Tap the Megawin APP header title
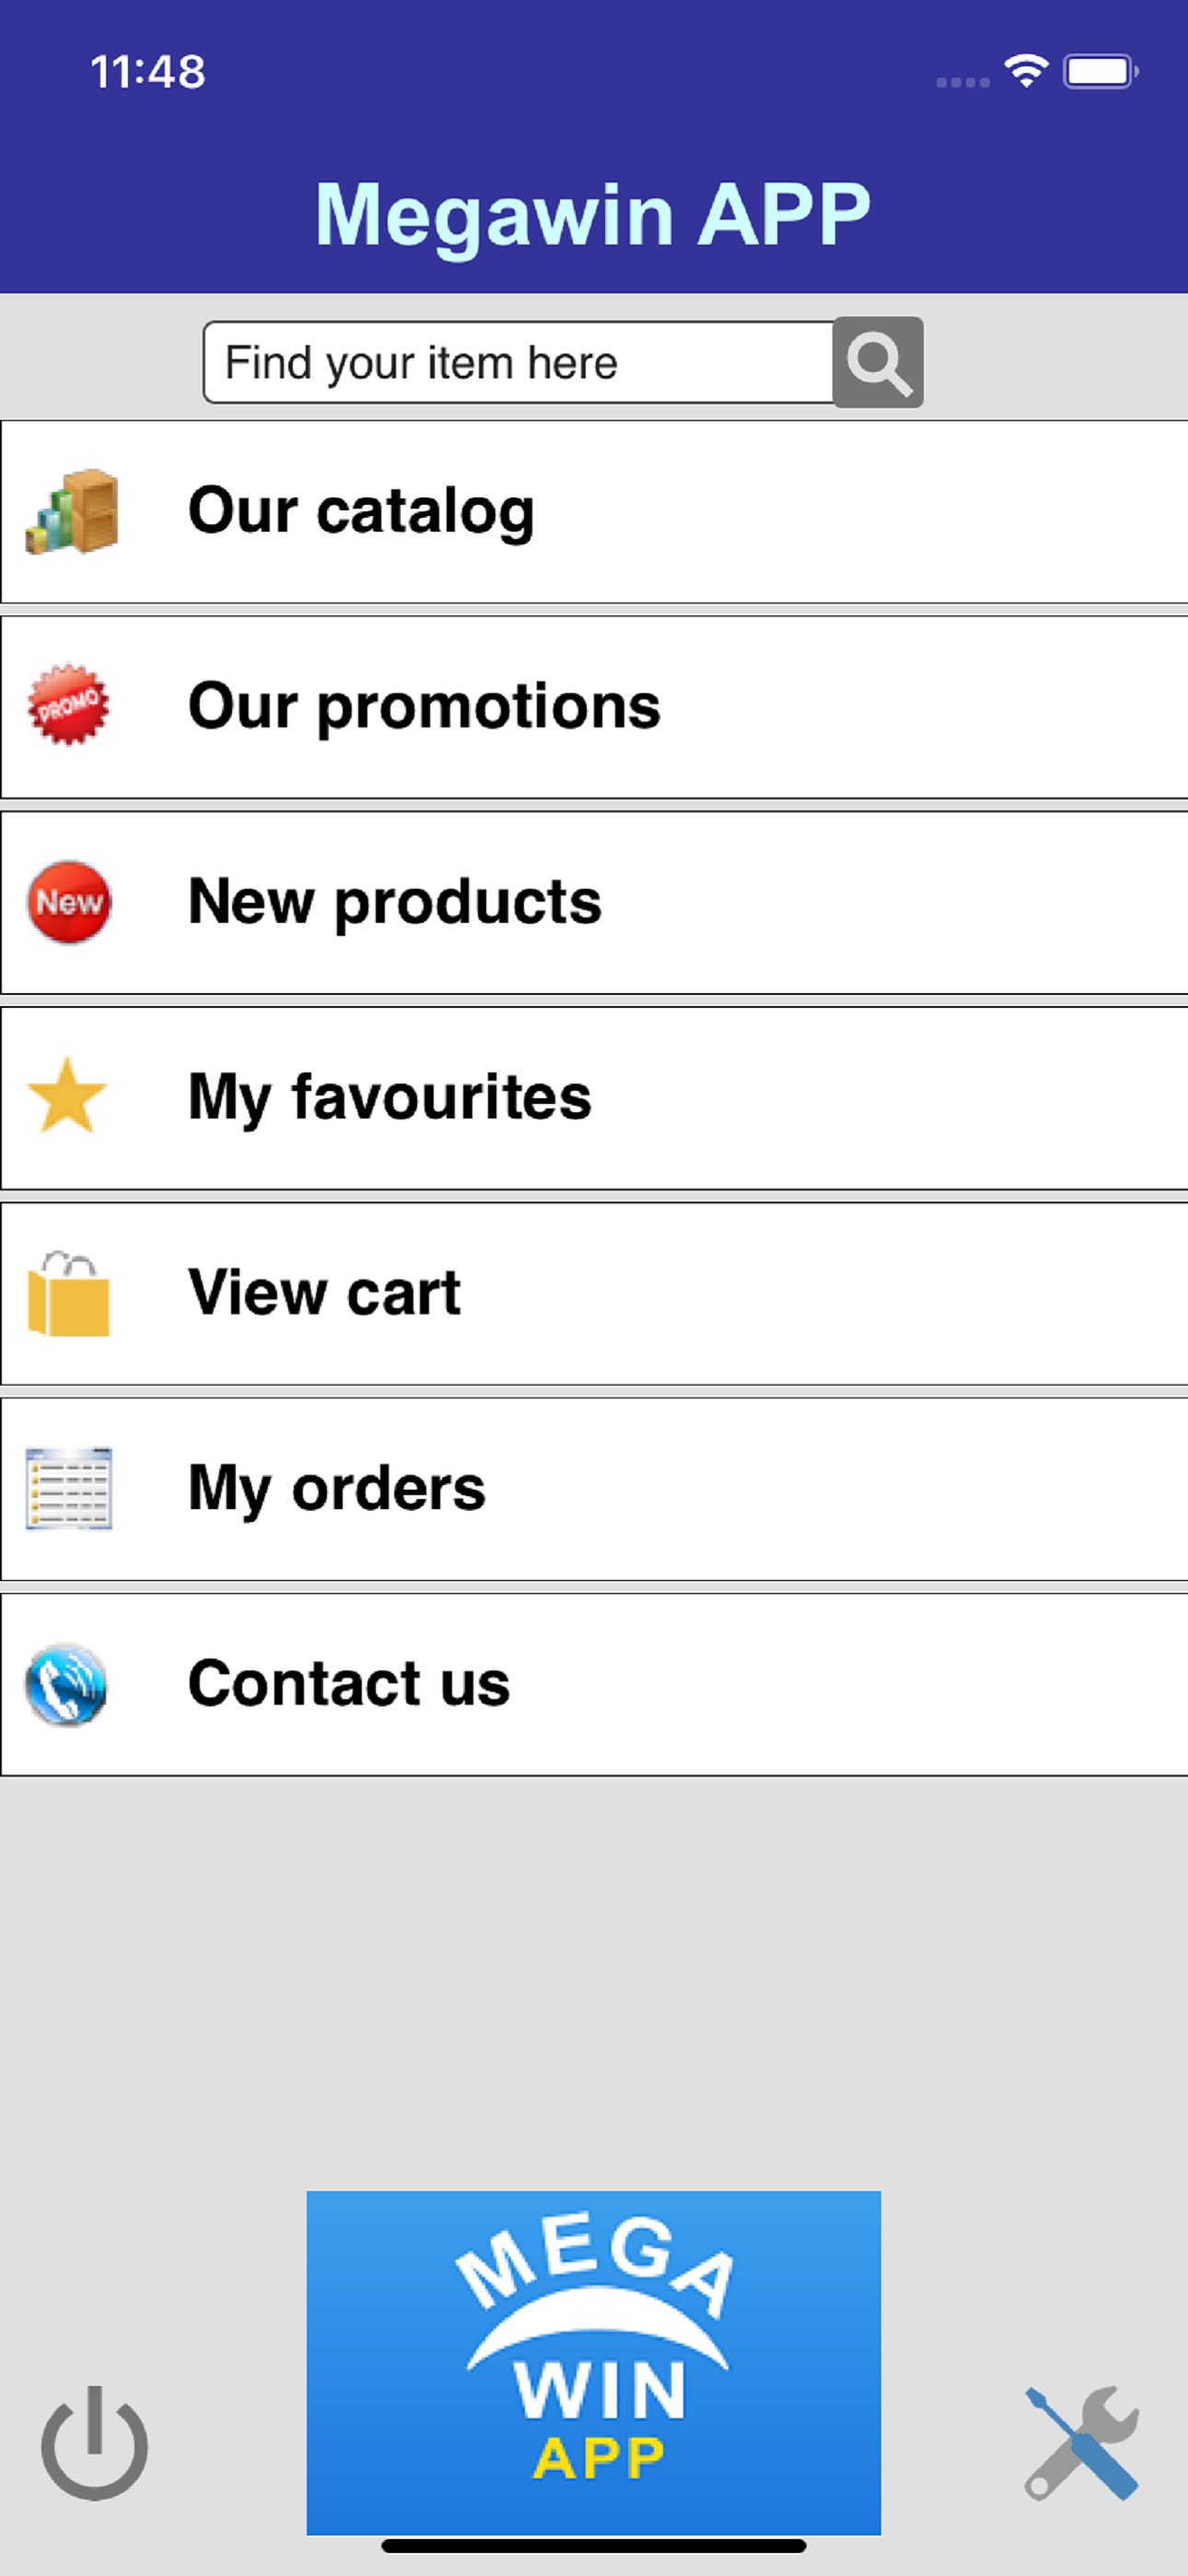The image size is (1188, 2576). click(x=593, y=214)
